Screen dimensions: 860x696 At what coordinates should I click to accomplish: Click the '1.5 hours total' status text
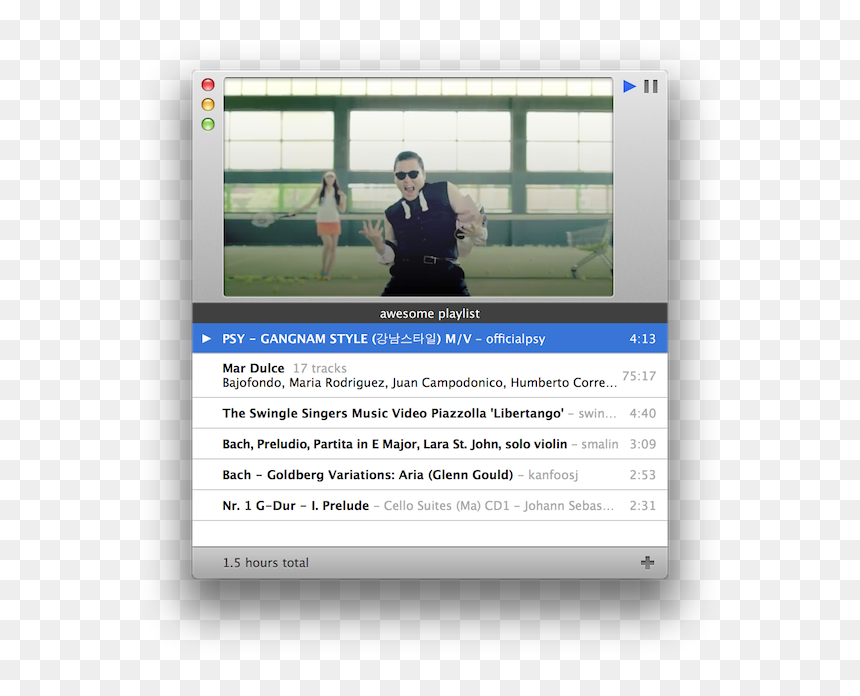coord(265,563)
